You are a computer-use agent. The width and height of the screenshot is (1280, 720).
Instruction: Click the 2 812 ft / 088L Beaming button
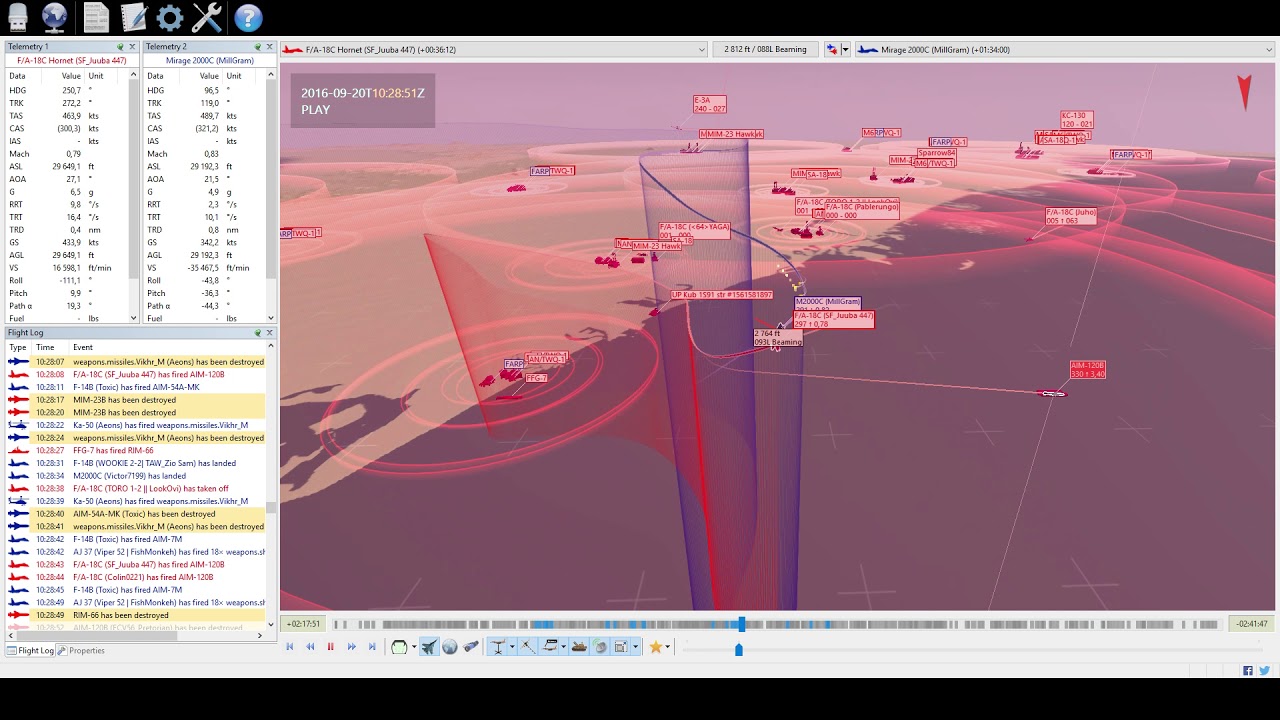(x=765, y=49)
